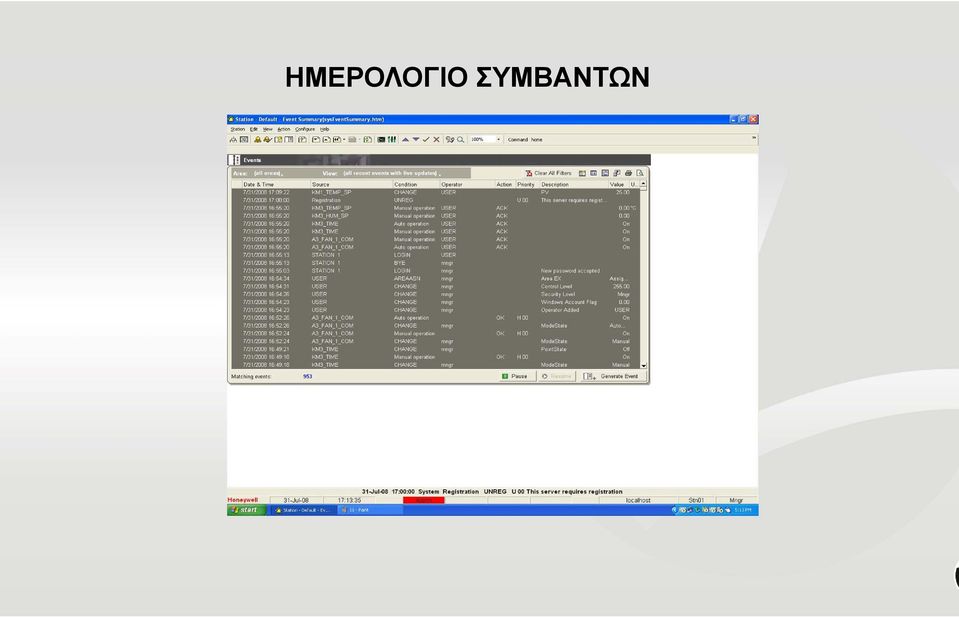
Task: Select the KM3_TEMP_SP event row
Action: click(x=435, y=208)
